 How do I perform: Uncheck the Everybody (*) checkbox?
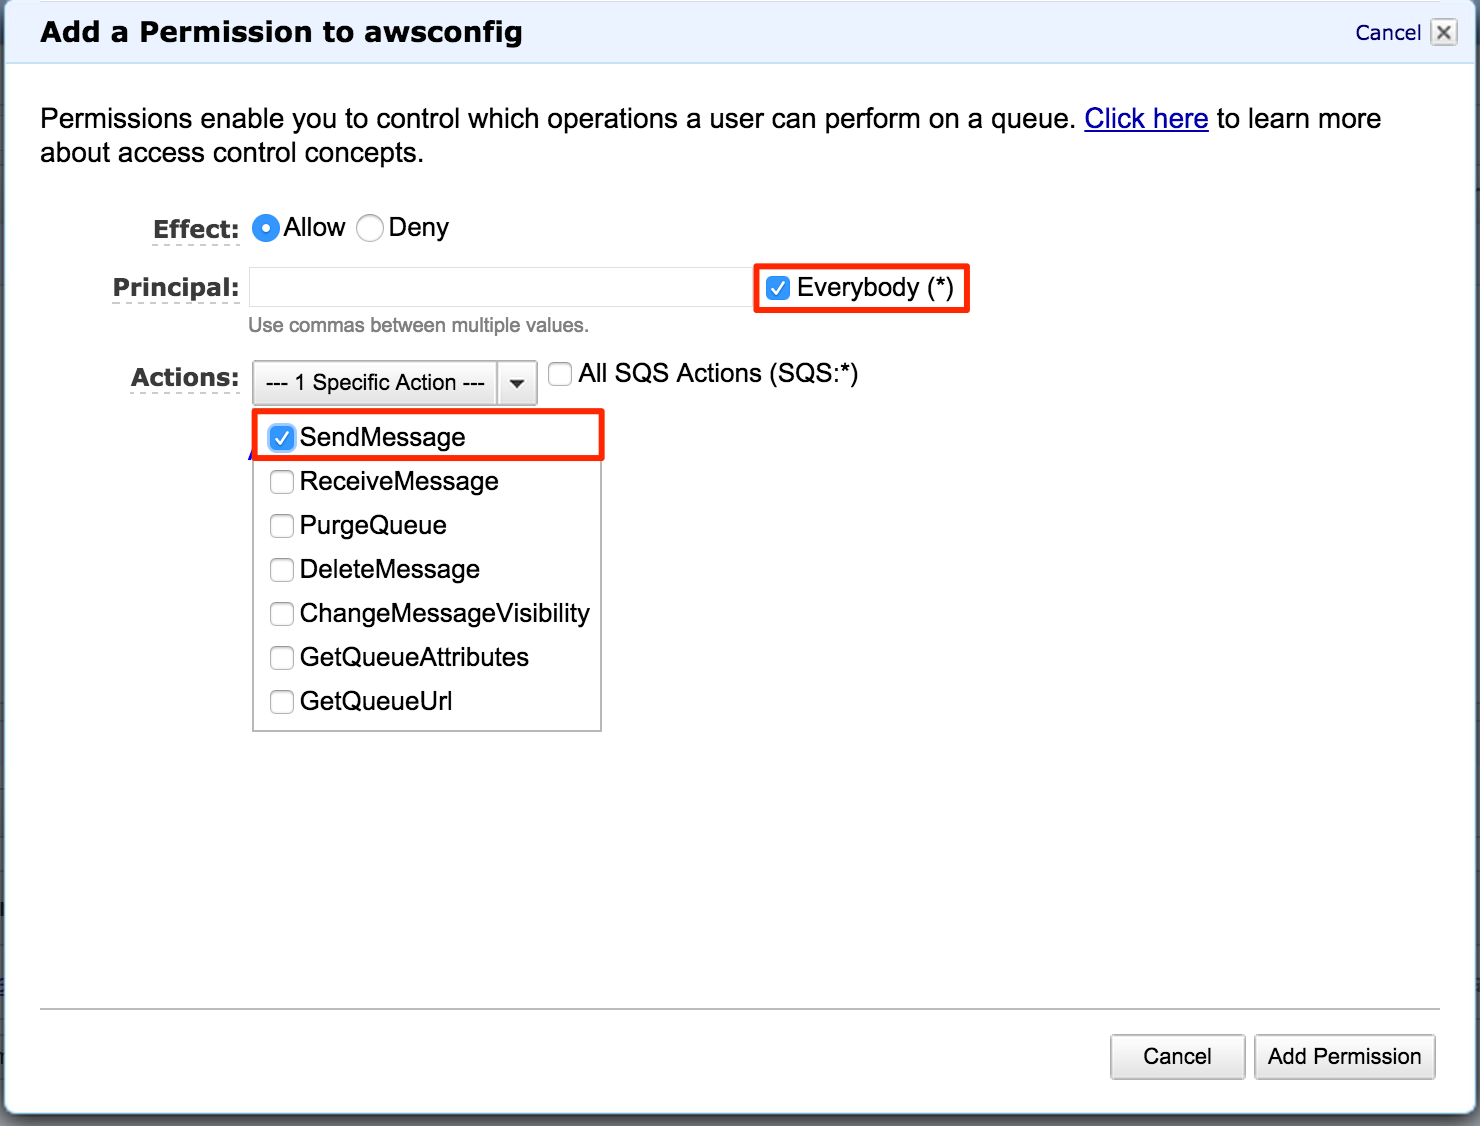coord(778,288)
